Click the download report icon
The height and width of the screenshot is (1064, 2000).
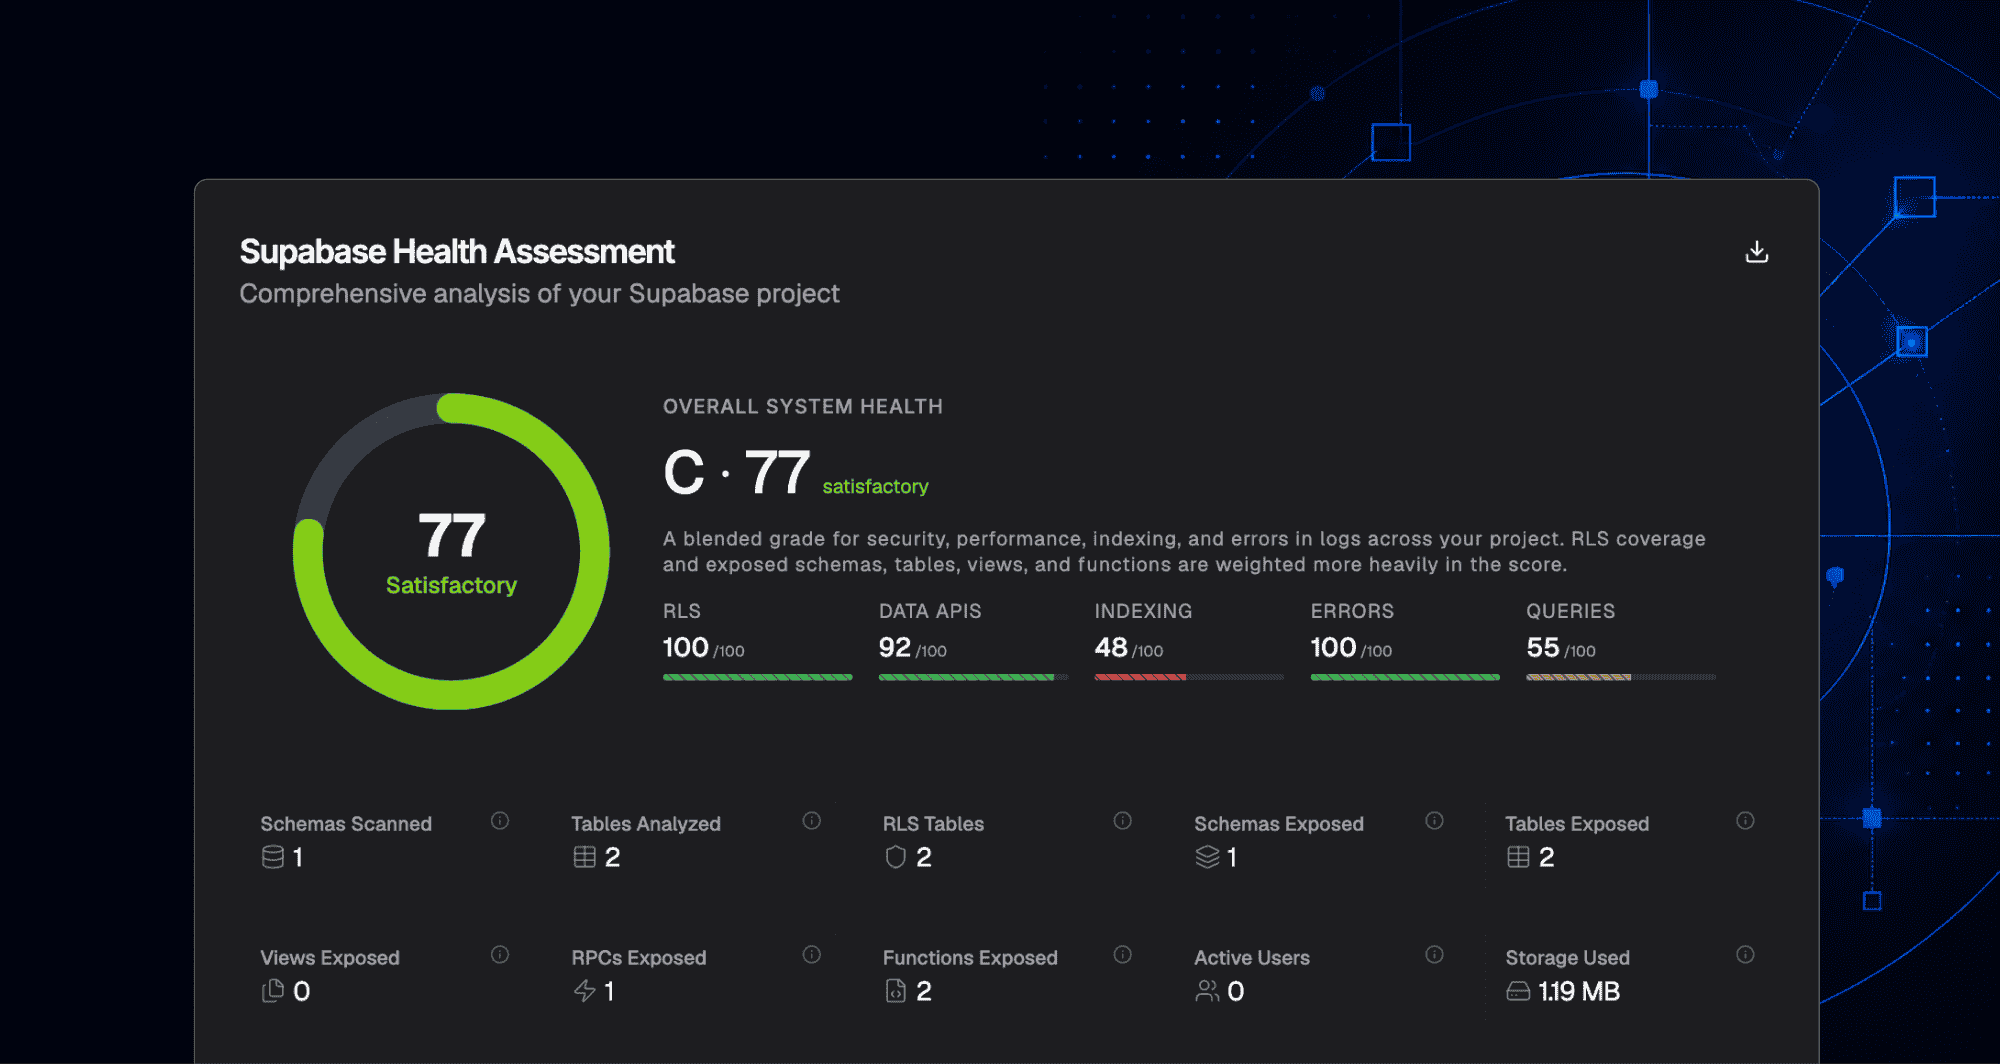point(1757,252)
